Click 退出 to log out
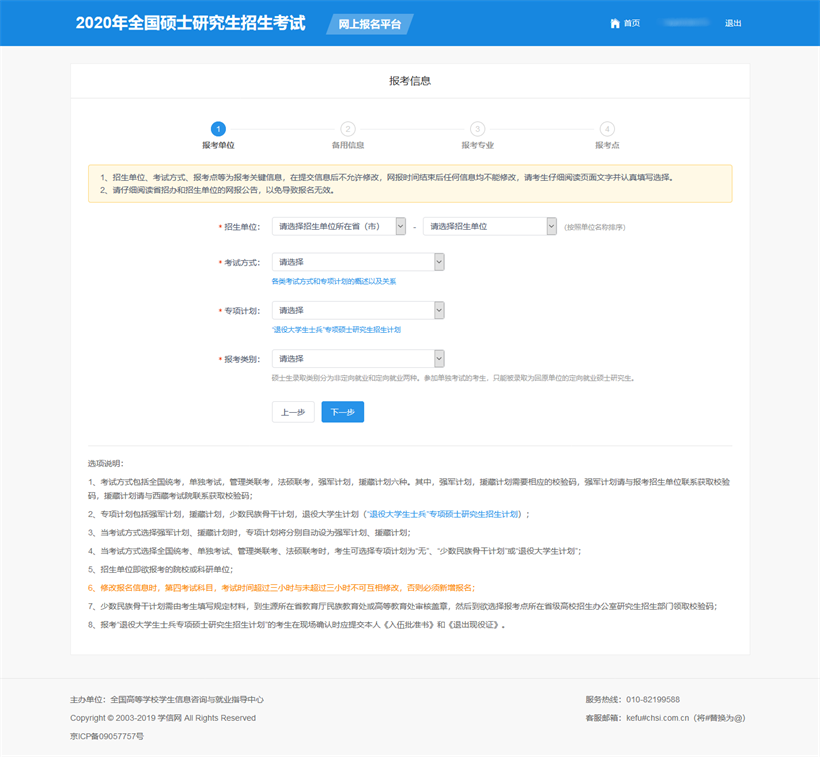The width and height of the screenshot is (820, 757). [x=733, y=23]
